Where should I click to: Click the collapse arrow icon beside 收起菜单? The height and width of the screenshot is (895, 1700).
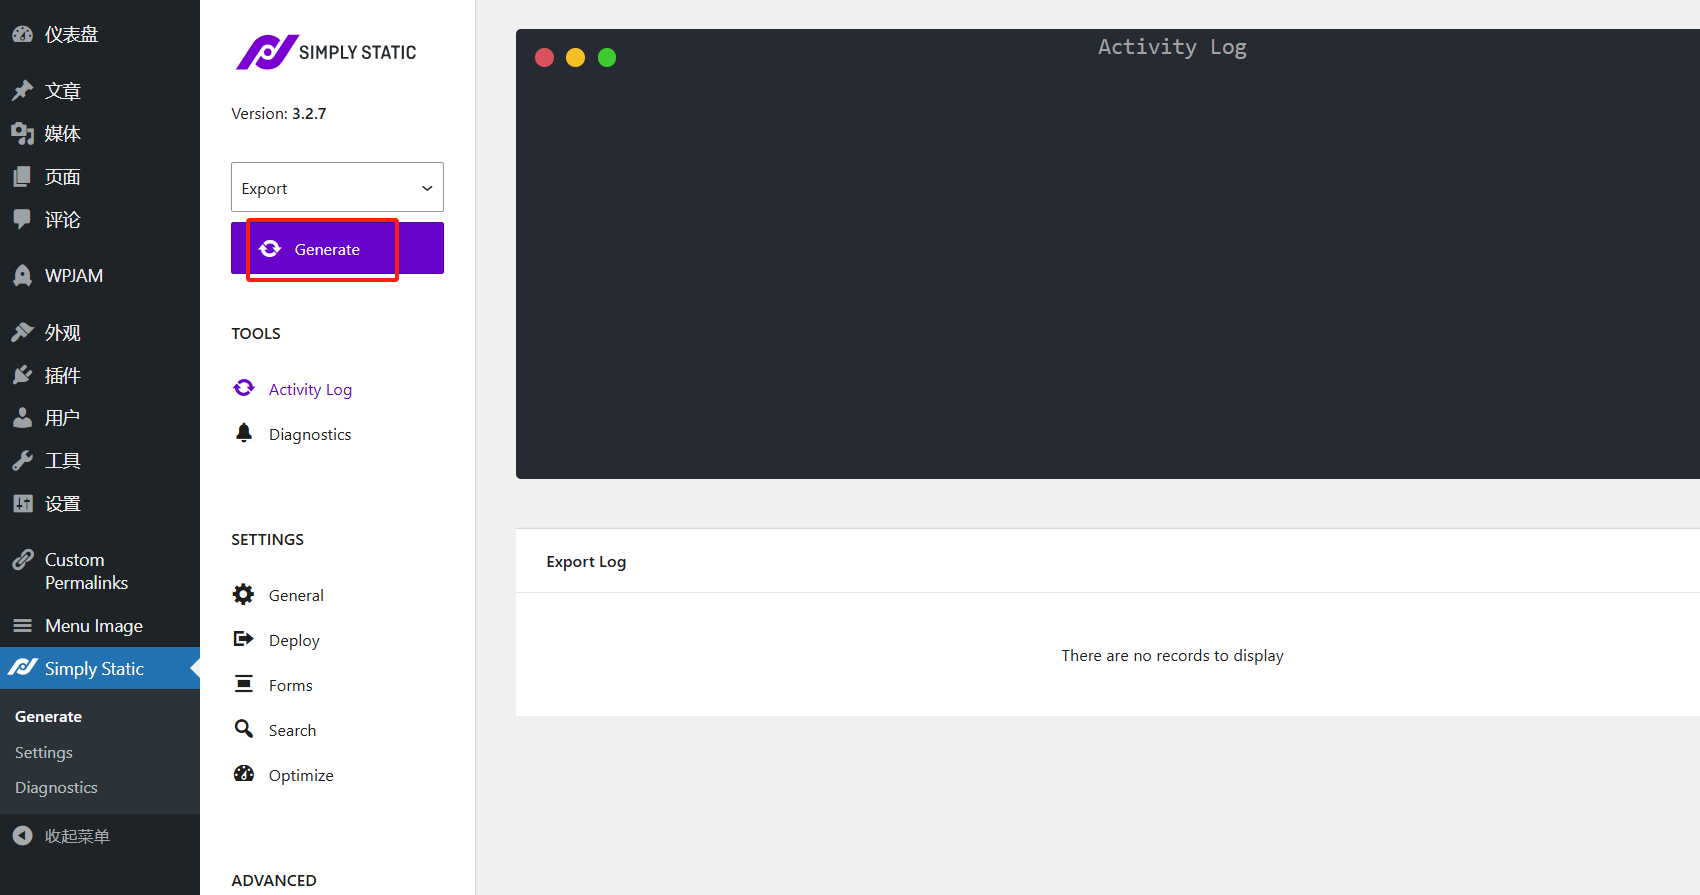[22, 836]
